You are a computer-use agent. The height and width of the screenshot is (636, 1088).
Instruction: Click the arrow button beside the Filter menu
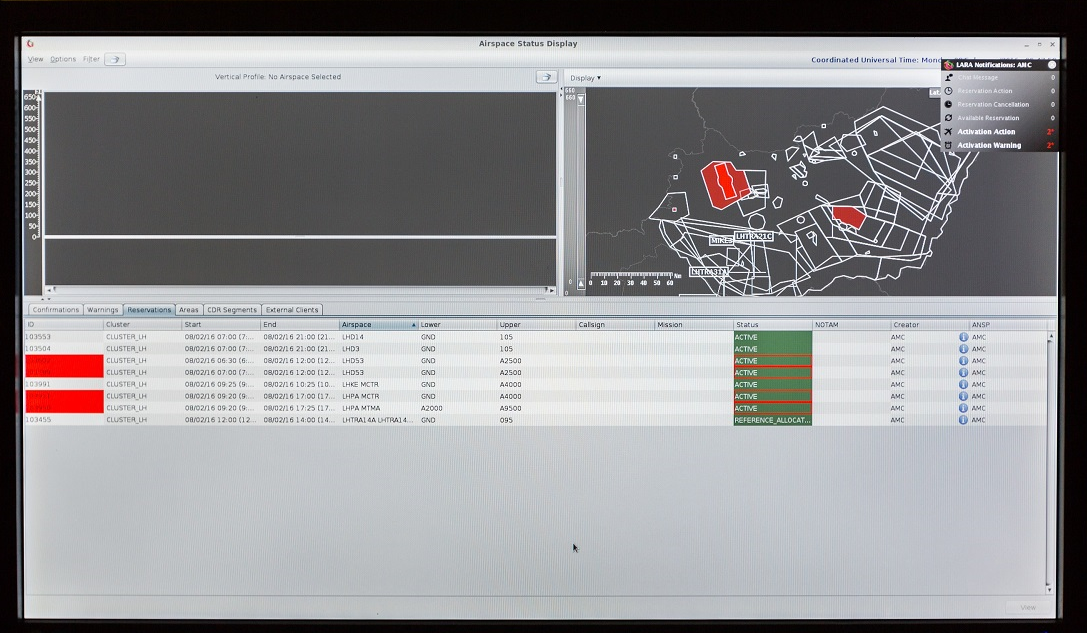coord(115,60)
